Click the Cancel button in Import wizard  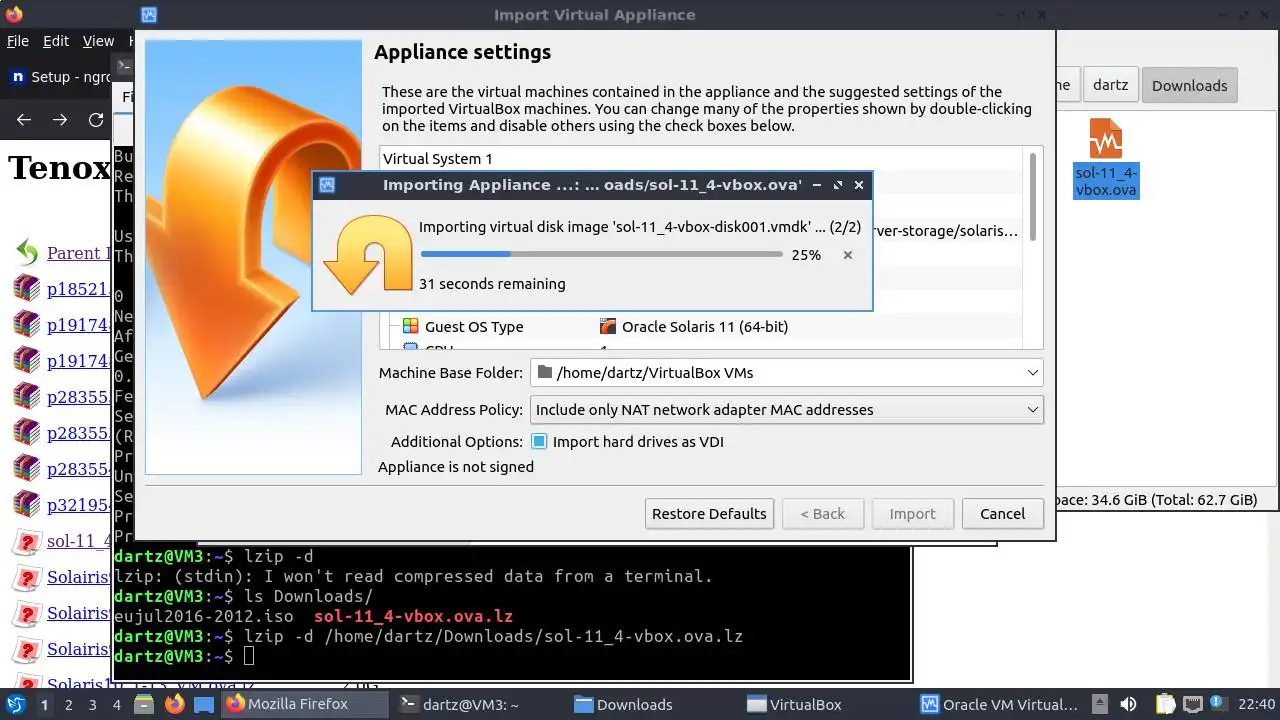1002,513
